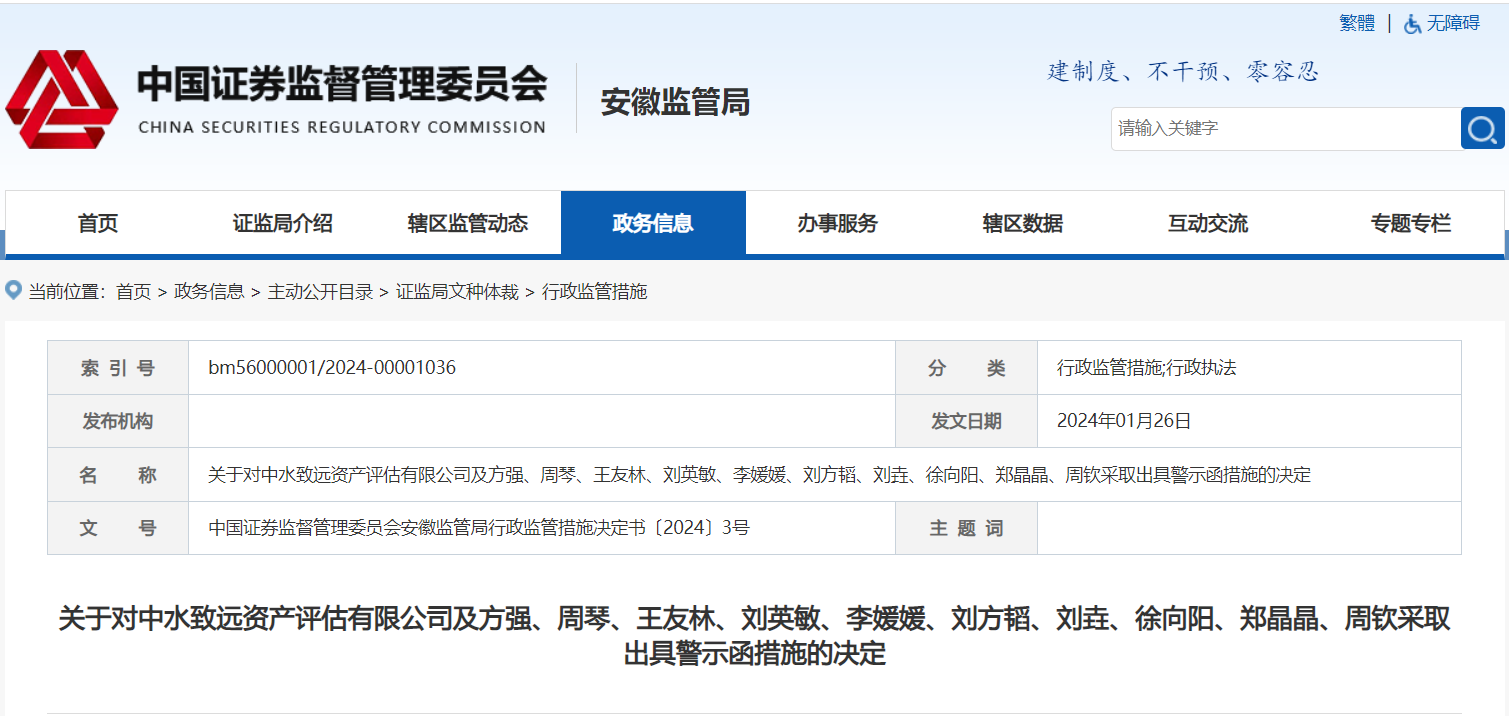Switch to traditional Chinese via 繁體
1509x716 pixels.
[1357, 23]
